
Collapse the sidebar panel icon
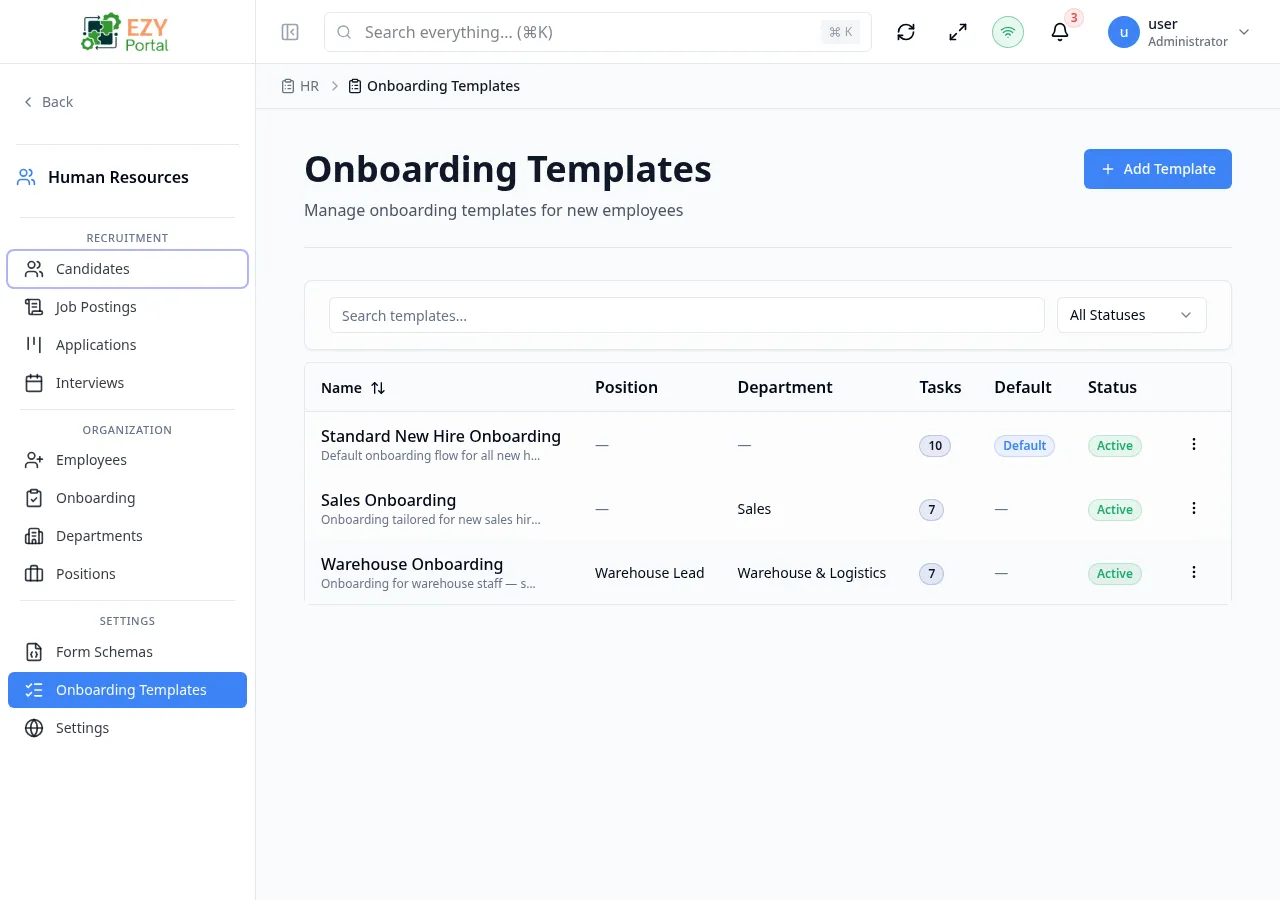pyautogui.click(x=290, y=32)
